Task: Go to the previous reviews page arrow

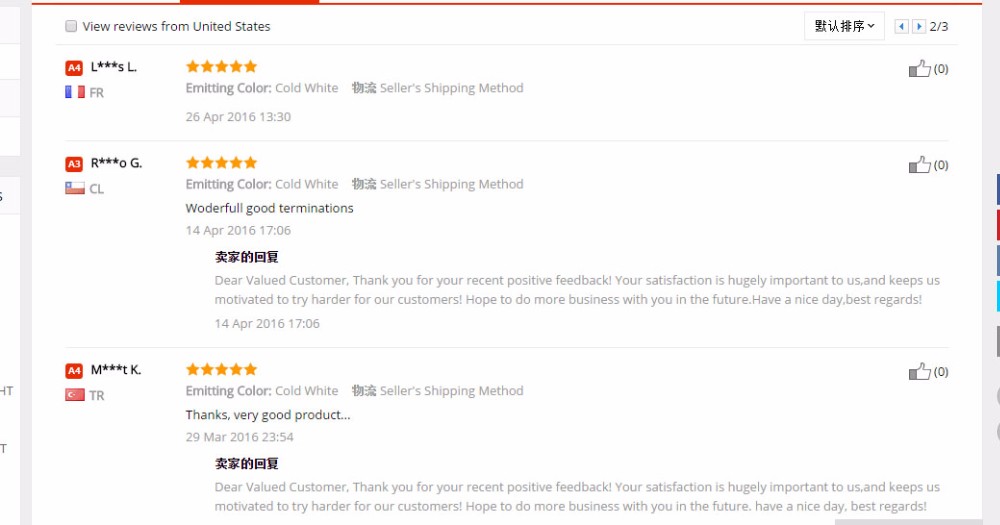Action: pyautogui.click(x=901, y=26)
